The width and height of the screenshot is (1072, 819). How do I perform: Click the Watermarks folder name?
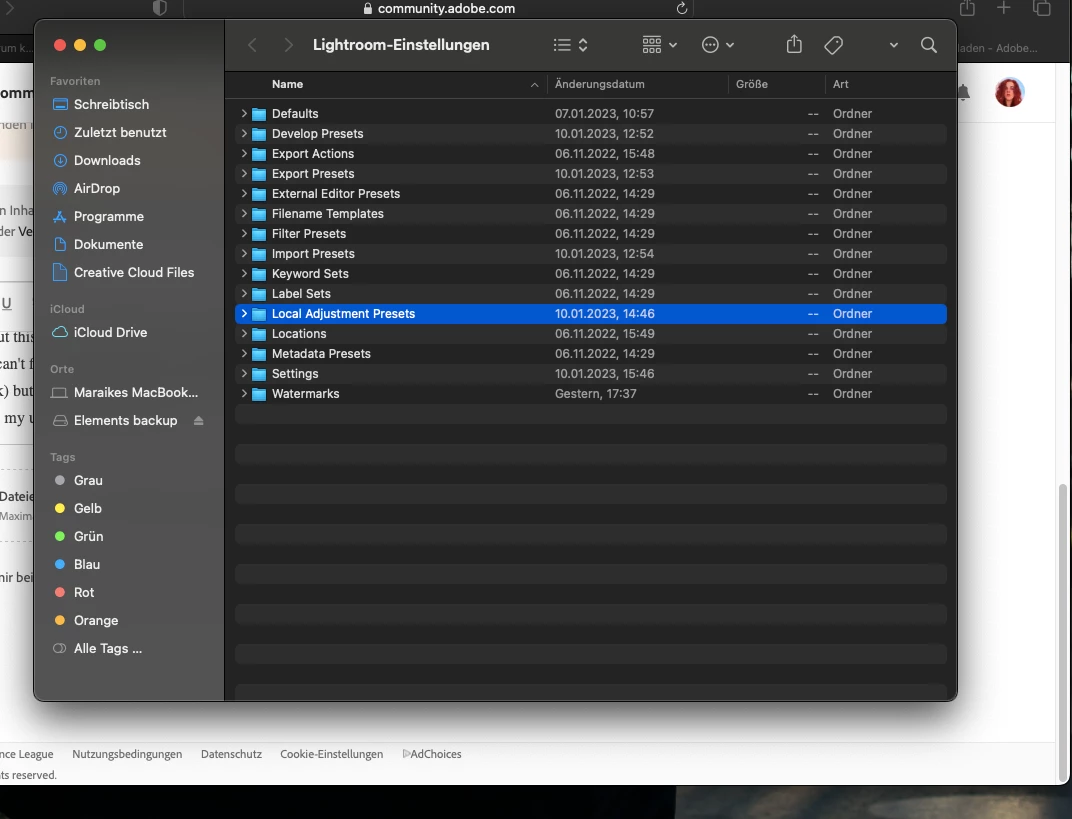(x=305, y=394)
